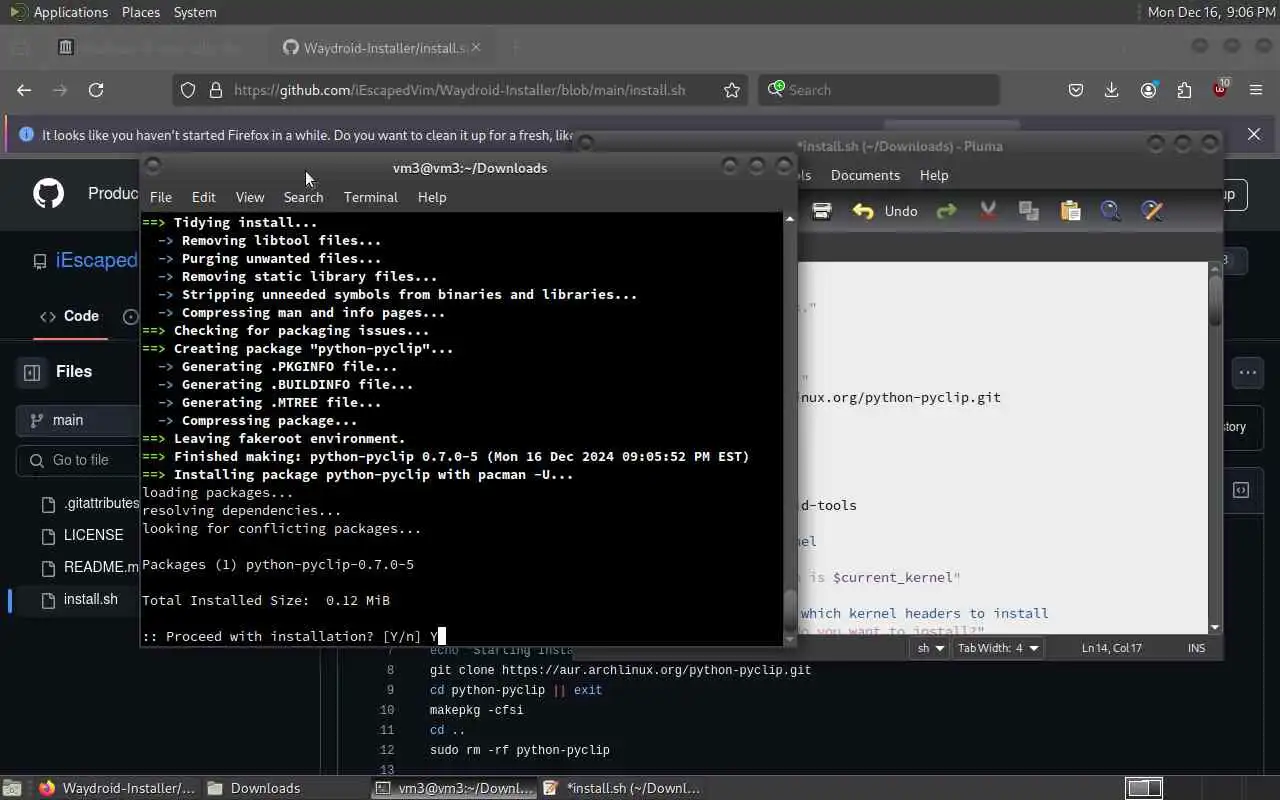Image resolution: width=1280 pixels, height=800 pixels.
Task: Open terminal View menu
Action: [250, 197]
